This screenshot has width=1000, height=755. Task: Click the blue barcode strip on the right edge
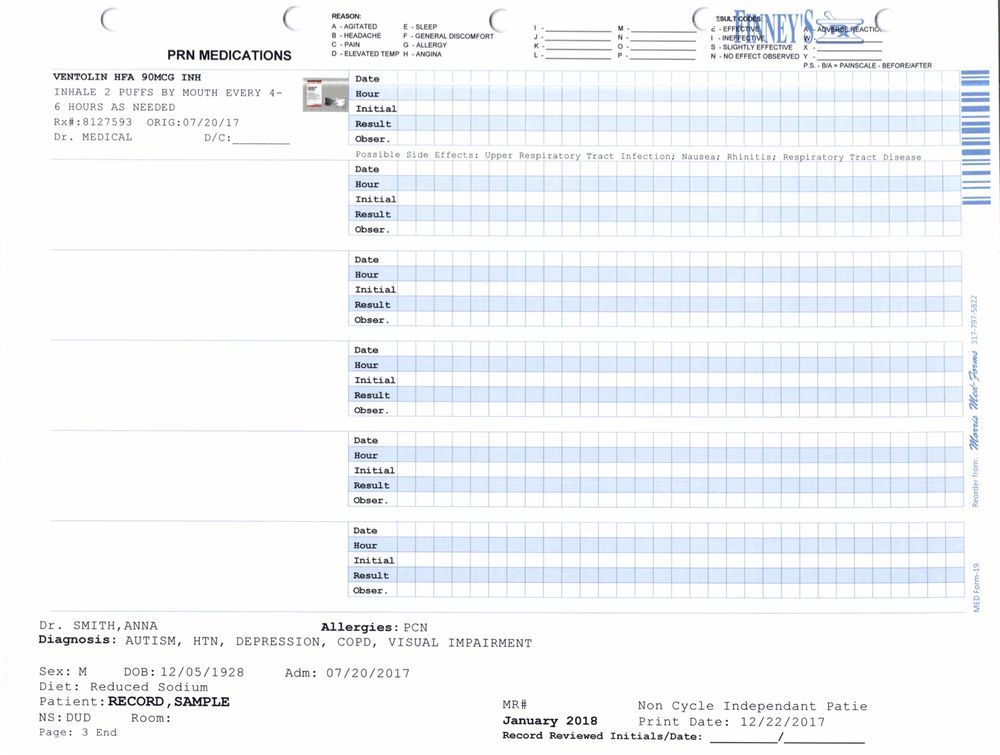pyautogui.click(x=975, y=137)
